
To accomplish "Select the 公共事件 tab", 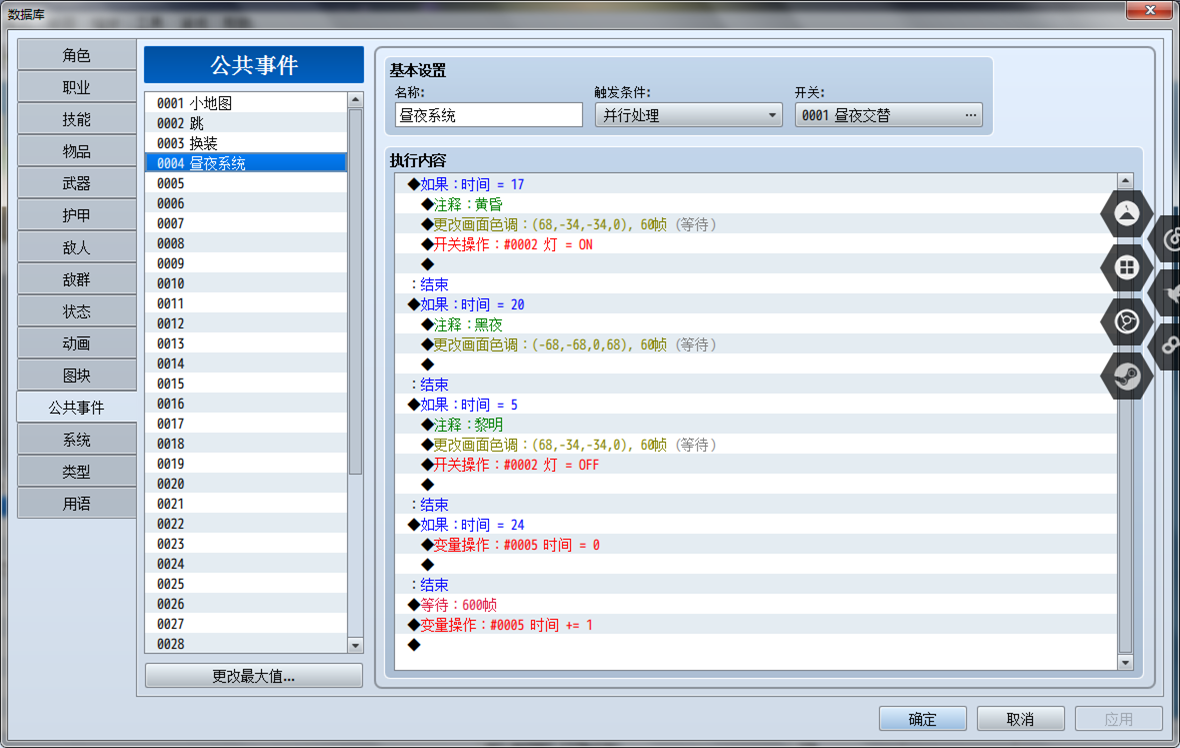I will (76, 407).
